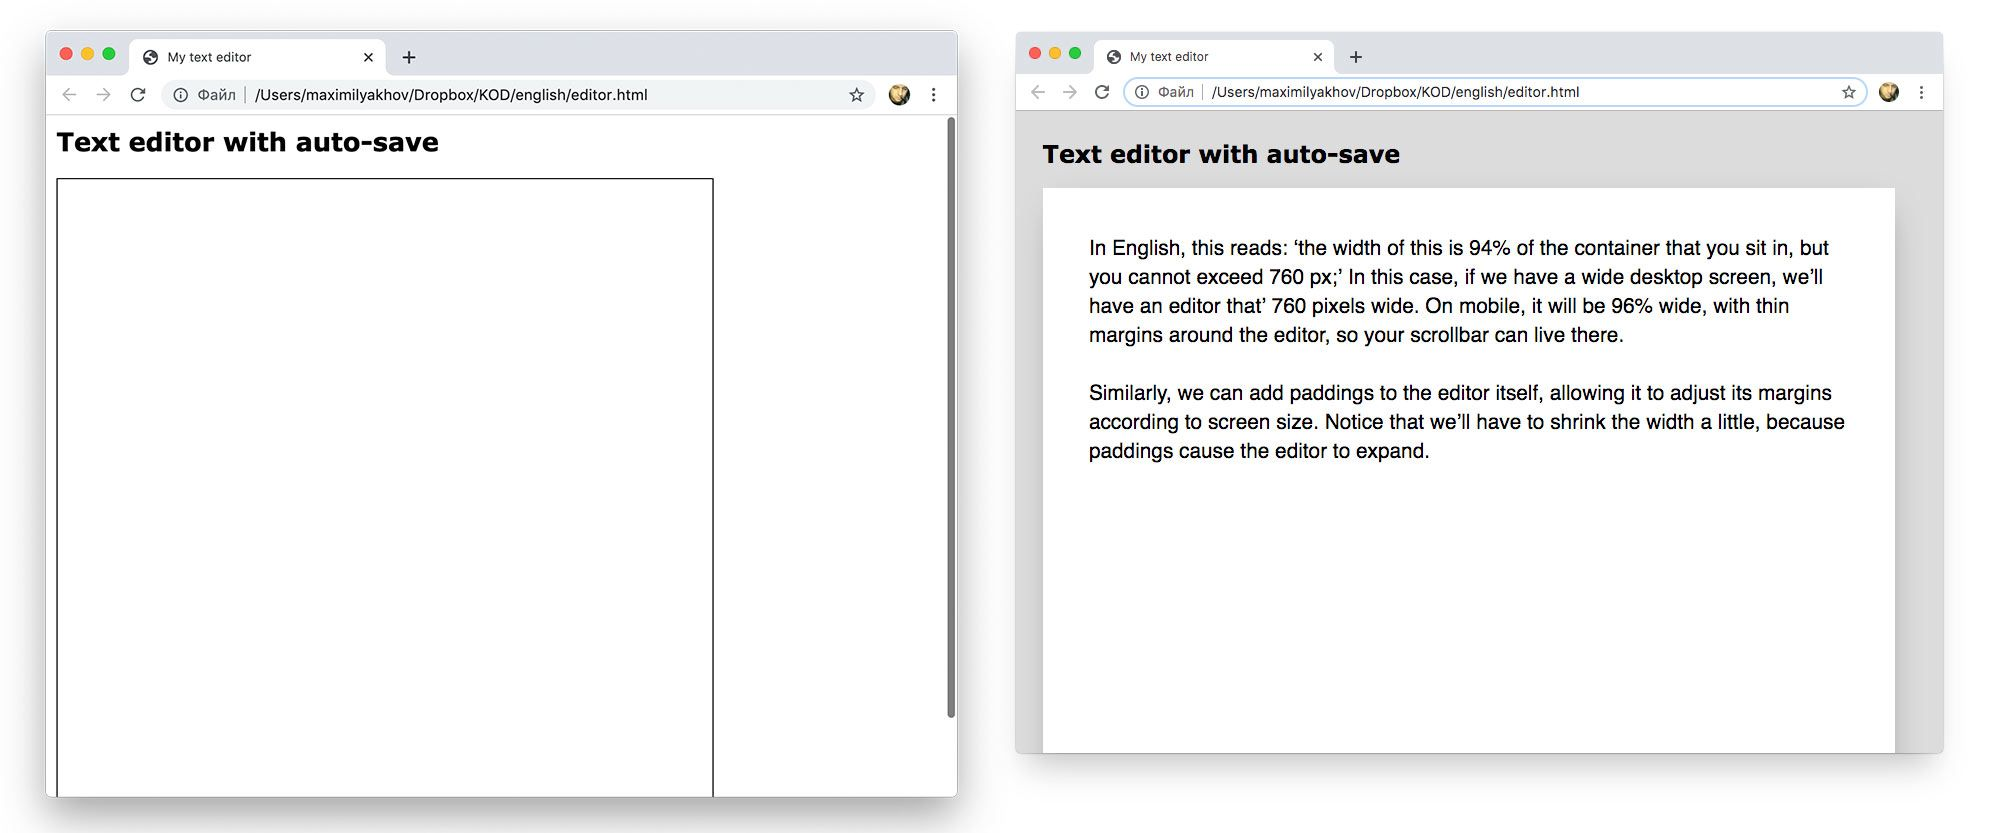
Task: Click tab globe favicon in right window
Action: pyautogui.click(x=1114, y=57)
